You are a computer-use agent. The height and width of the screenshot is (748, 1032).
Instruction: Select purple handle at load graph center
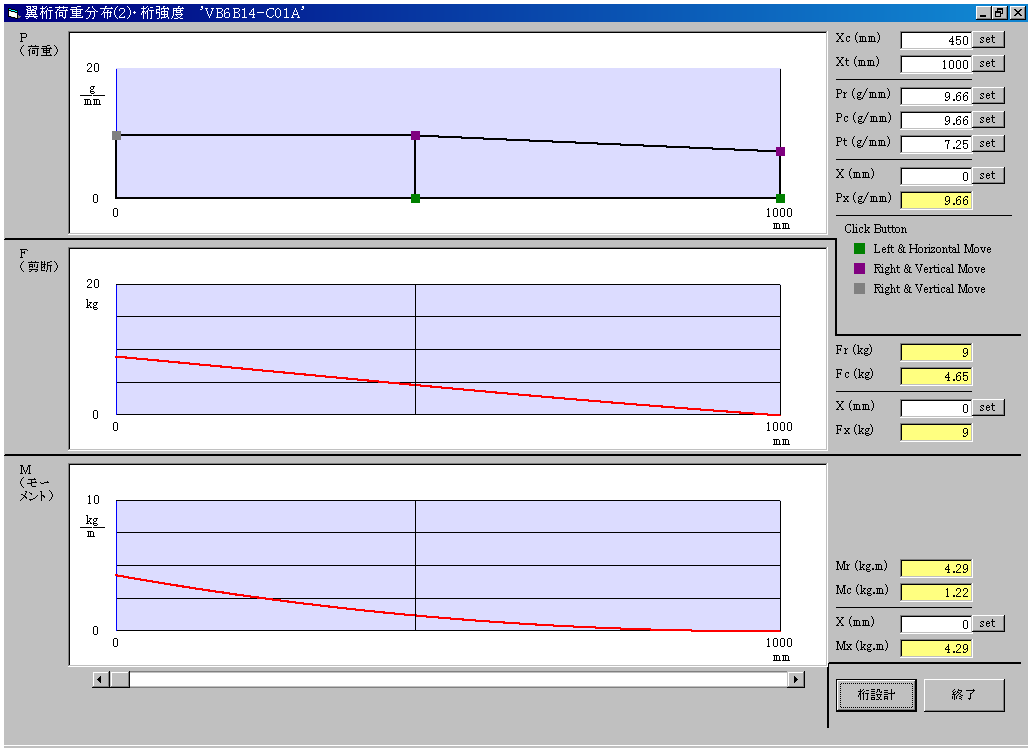pos(415,135)
